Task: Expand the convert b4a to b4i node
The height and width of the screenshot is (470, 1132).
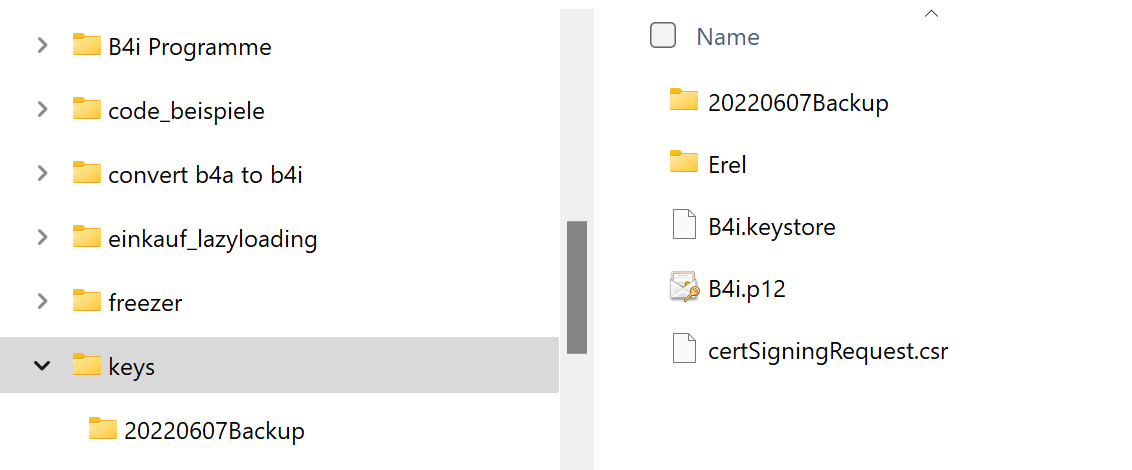Action: click(42, 174)
